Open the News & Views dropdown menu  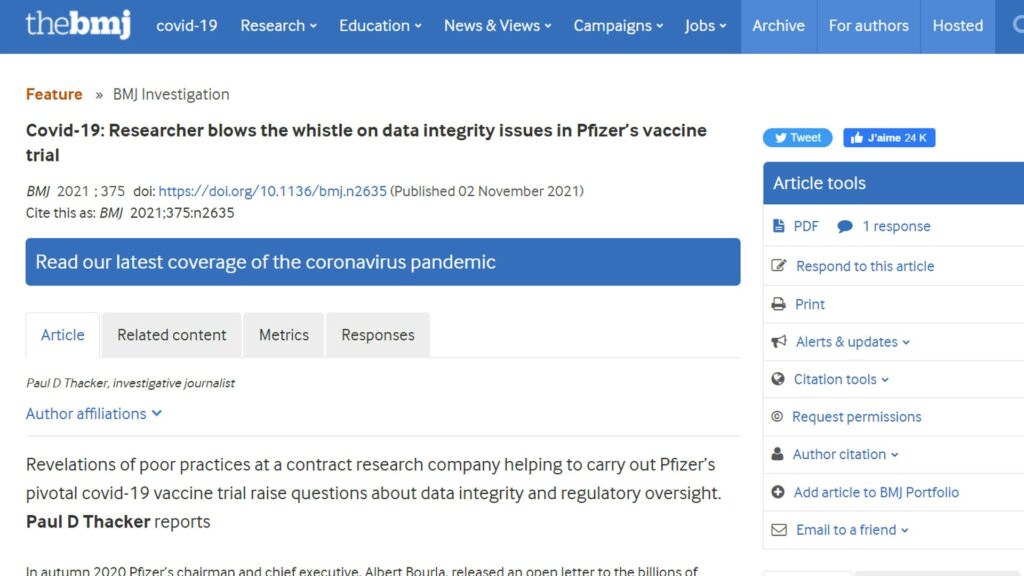point(498,25)
